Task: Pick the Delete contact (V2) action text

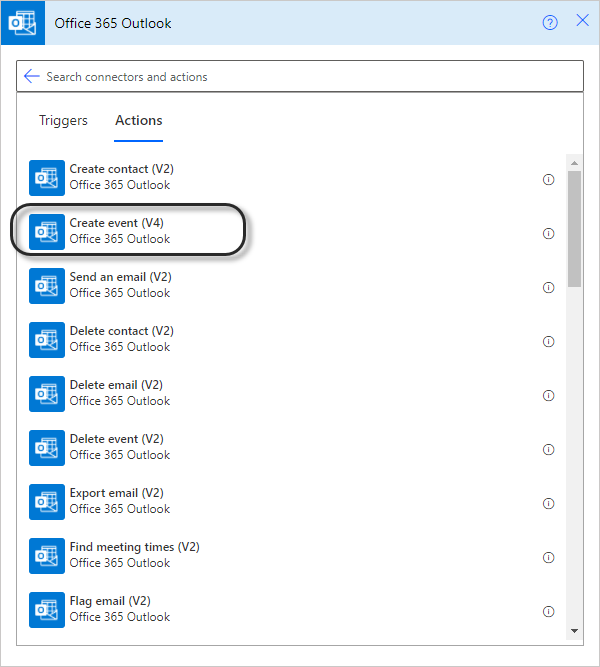Action: pyautogui.click(x=122, y=331)
